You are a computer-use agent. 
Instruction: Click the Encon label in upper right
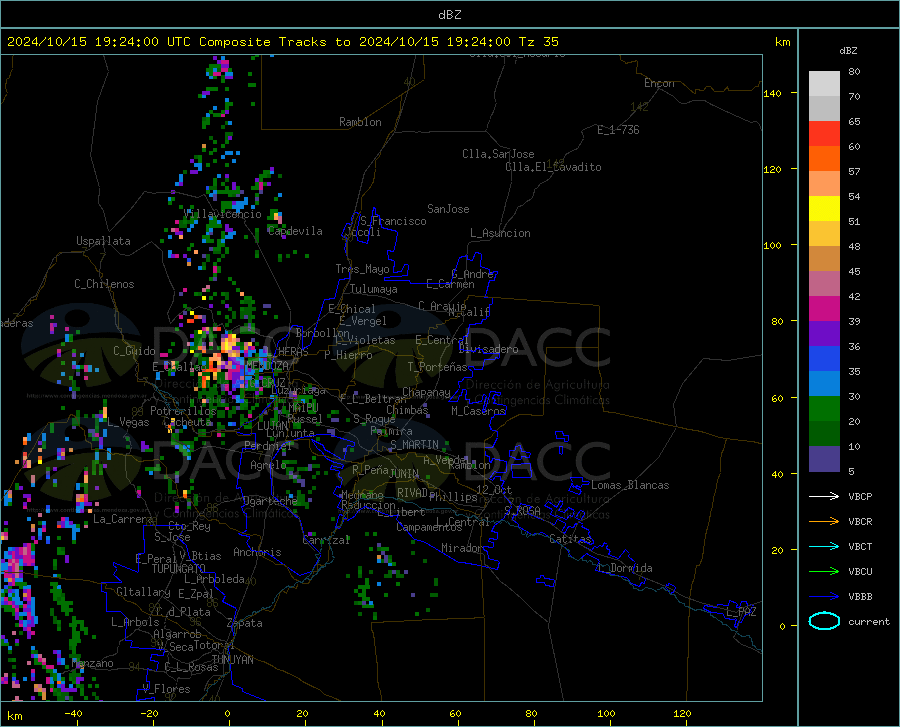coord(659,83)
